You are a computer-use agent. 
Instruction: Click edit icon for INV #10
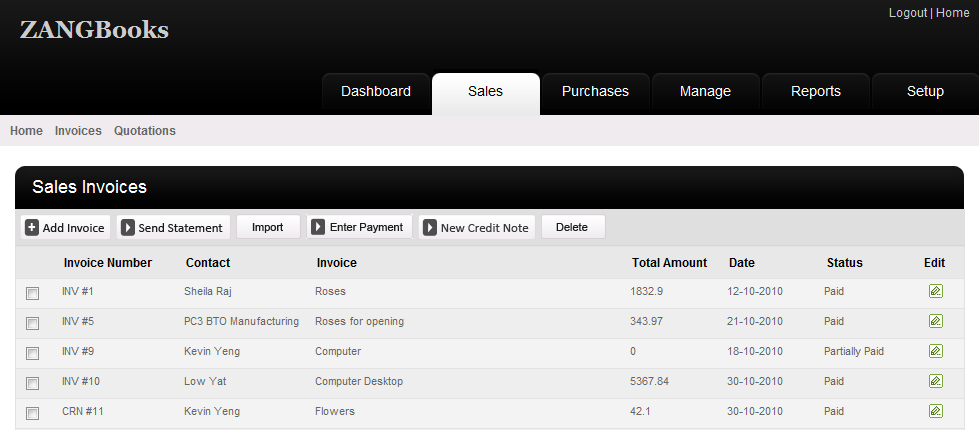coord(935,381)
